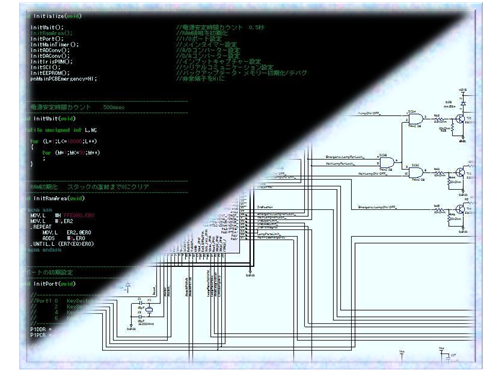Click the InitWait(); call line
The image size is (501, 388).
tap(47, 27)
